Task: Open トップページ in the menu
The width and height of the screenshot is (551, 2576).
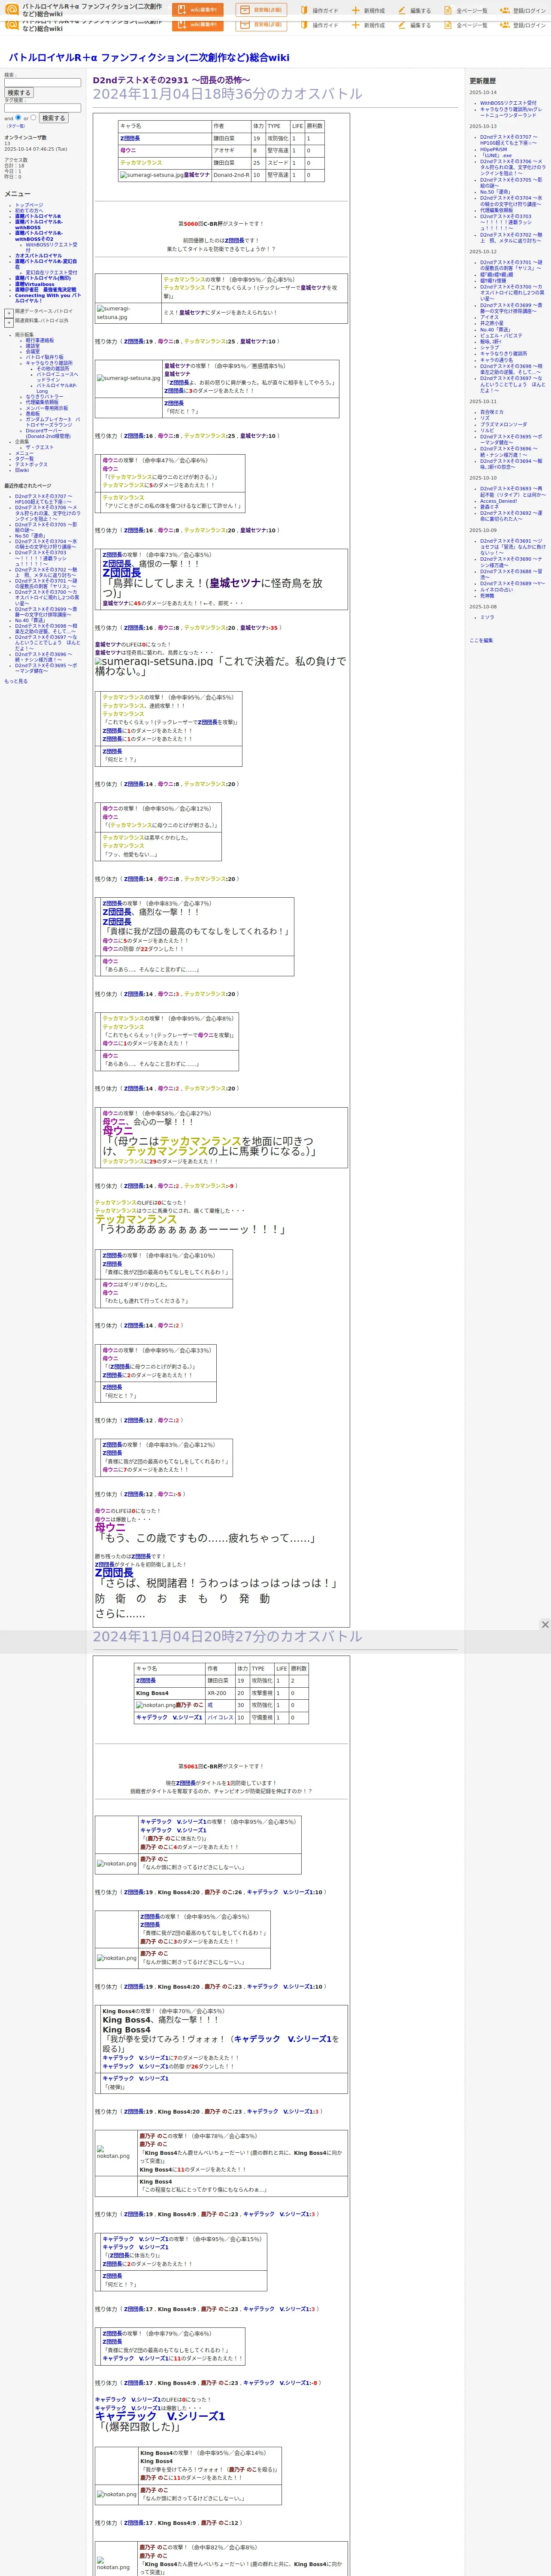Action: coord(29,205)
